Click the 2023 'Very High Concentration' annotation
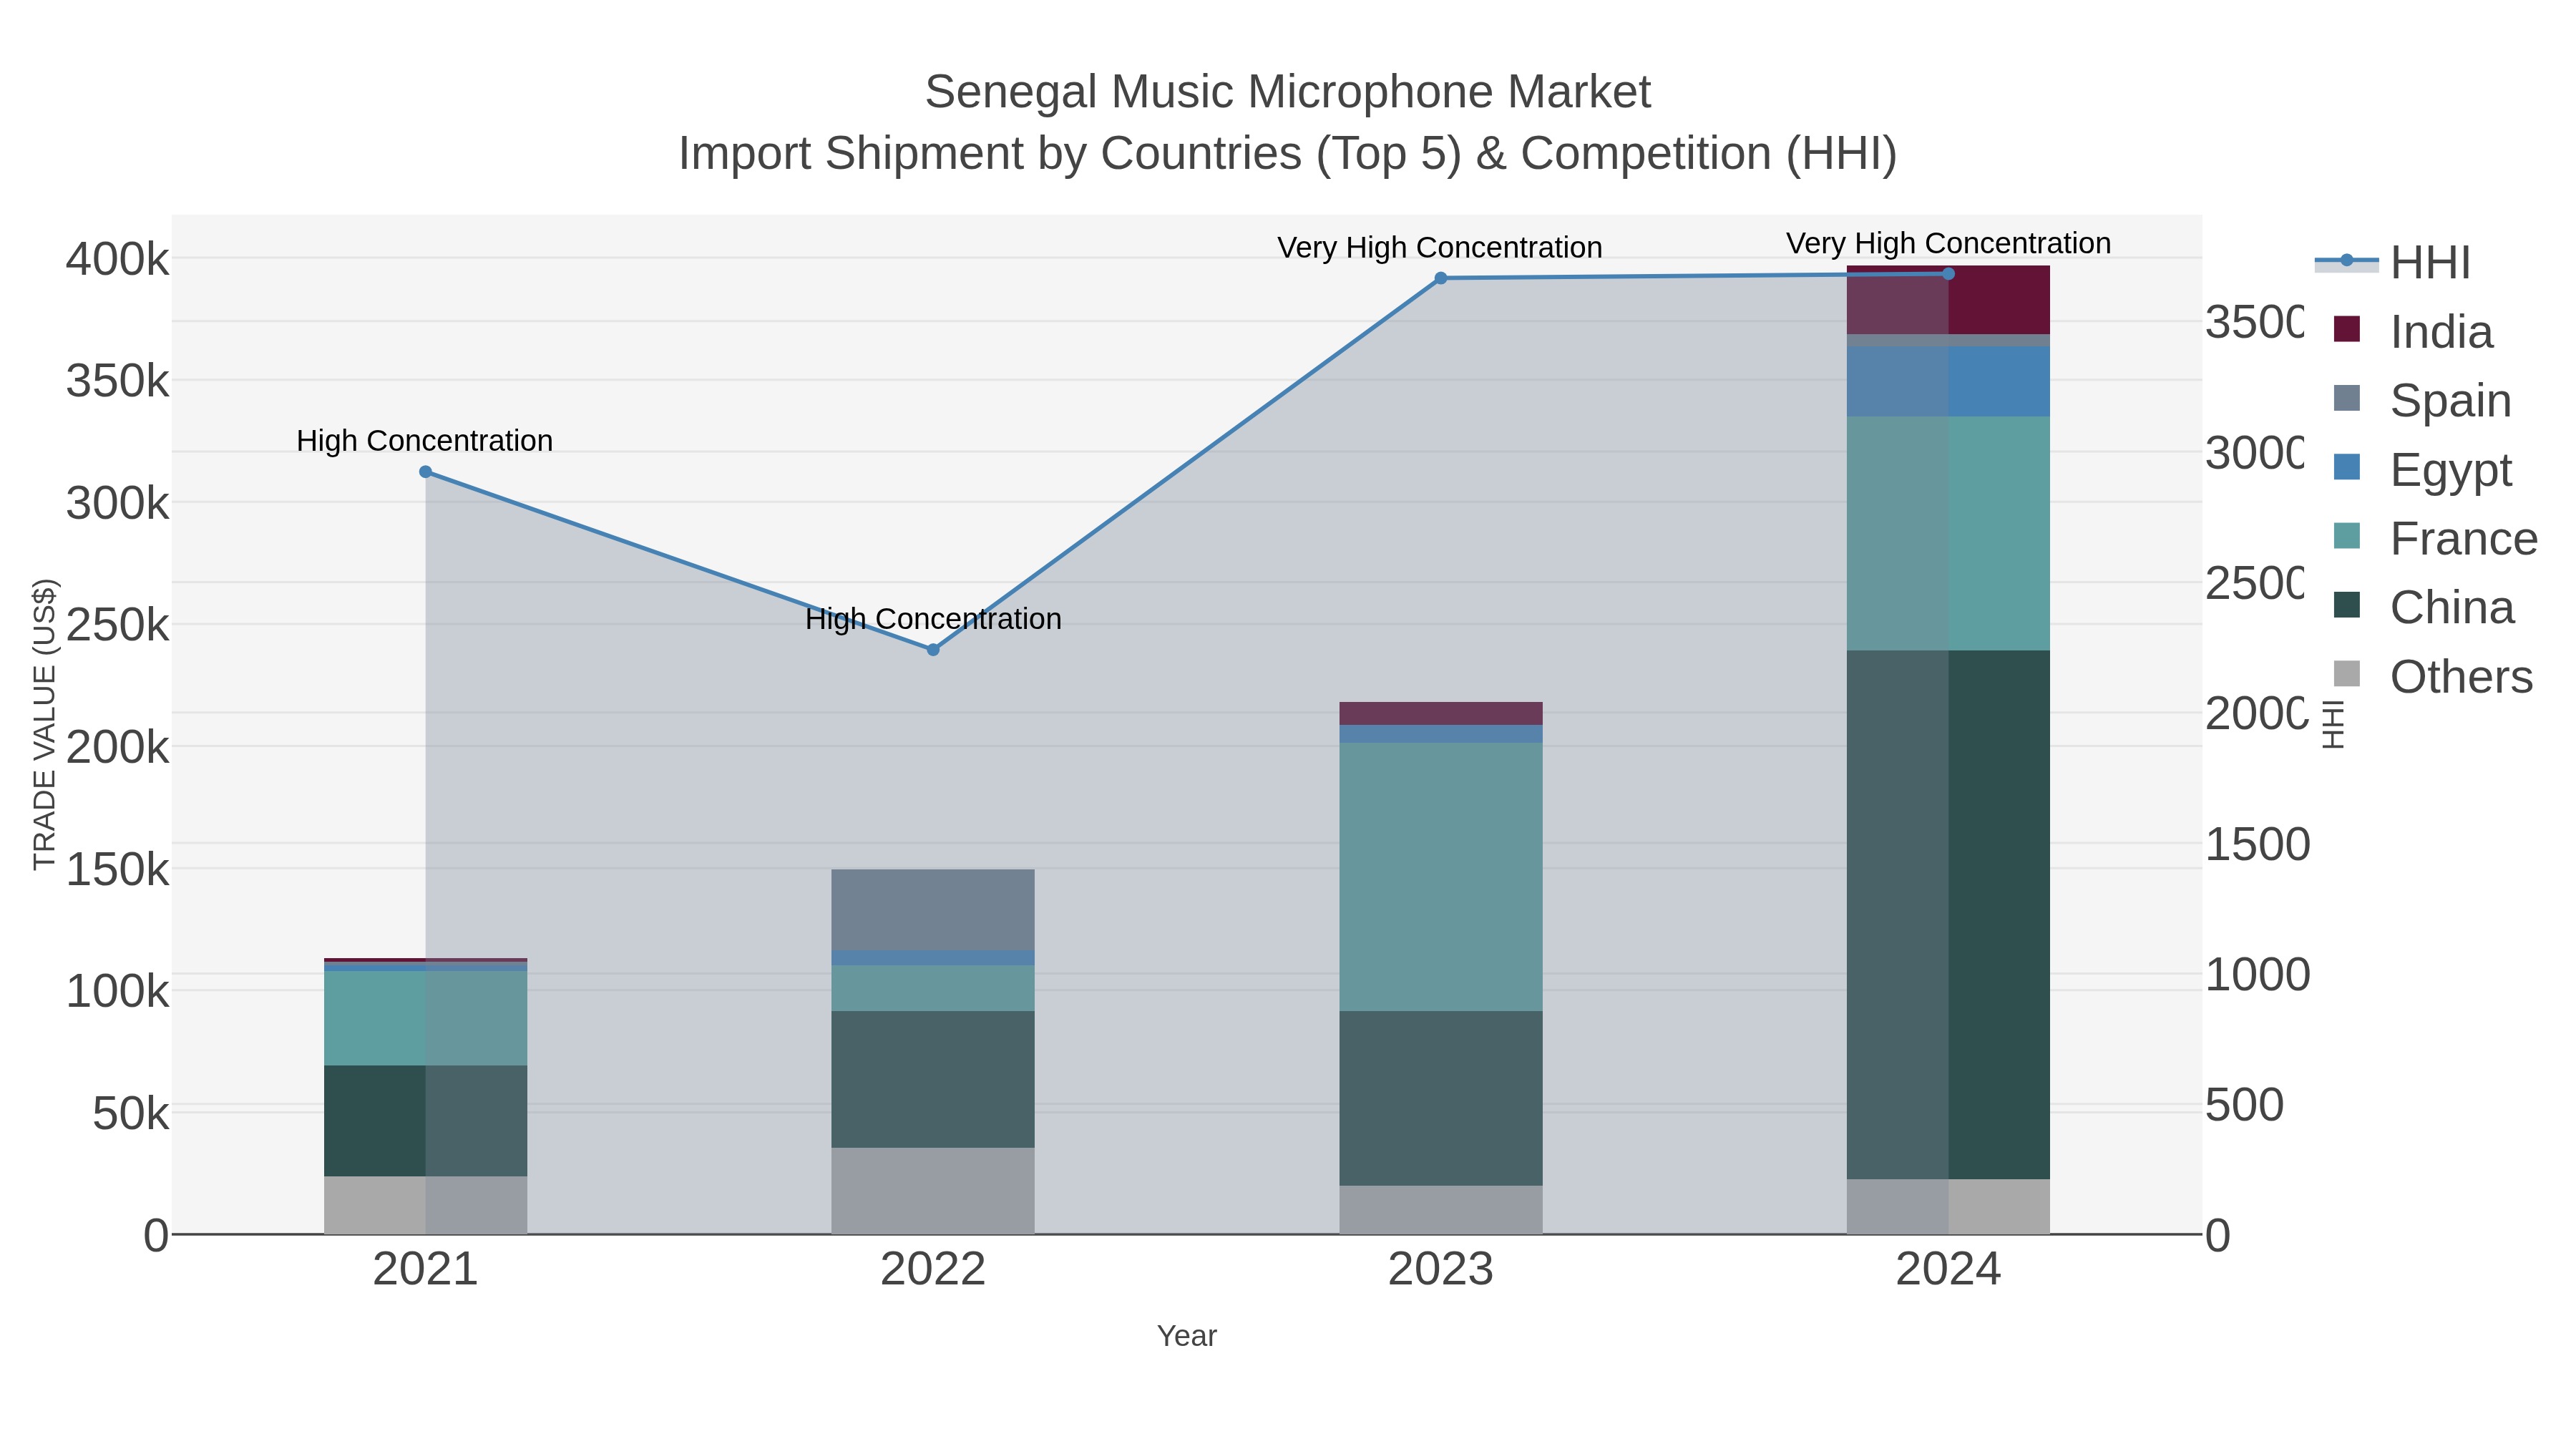2576x1449 pixels. [x=1440, y=247]
